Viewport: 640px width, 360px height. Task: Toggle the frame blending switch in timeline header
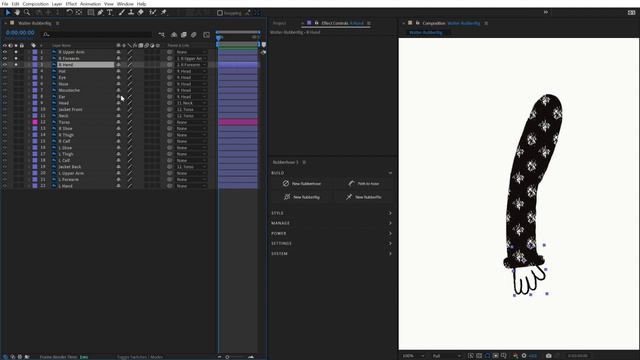tap(184, 35)
